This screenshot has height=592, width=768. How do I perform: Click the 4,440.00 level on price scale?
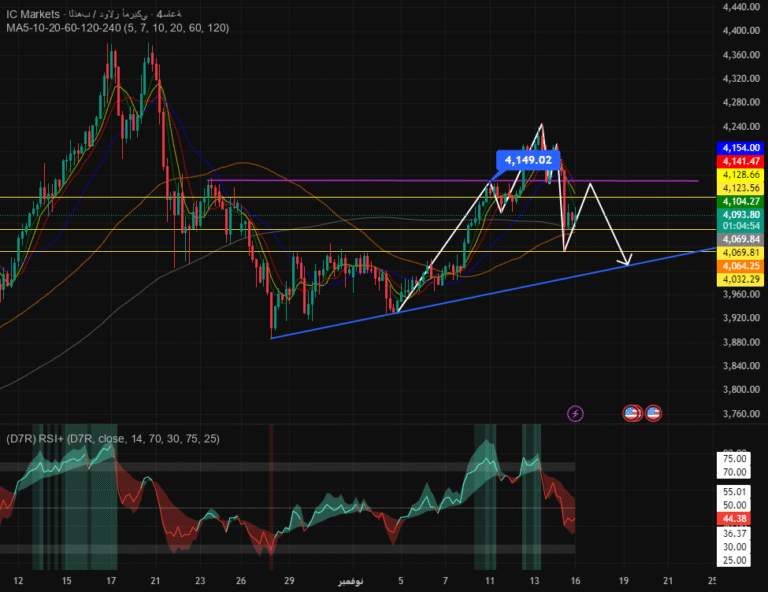[x=736, y=7]
